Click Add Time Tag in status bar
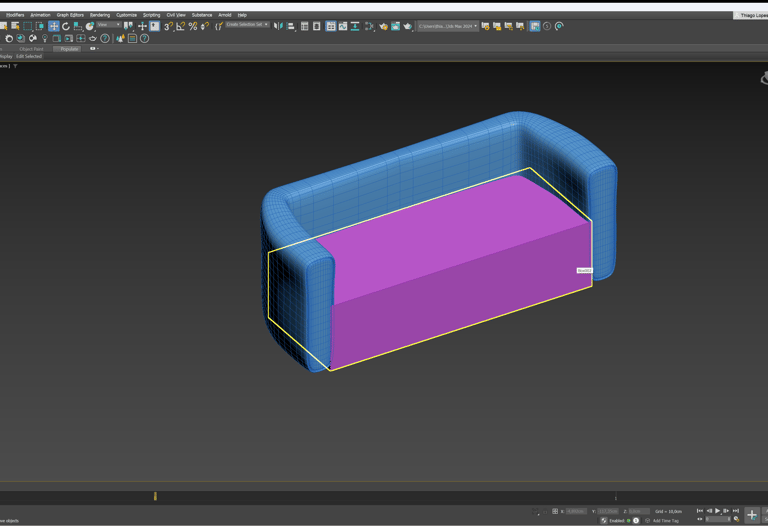768x526 pixels. click(x=665, y=520)
